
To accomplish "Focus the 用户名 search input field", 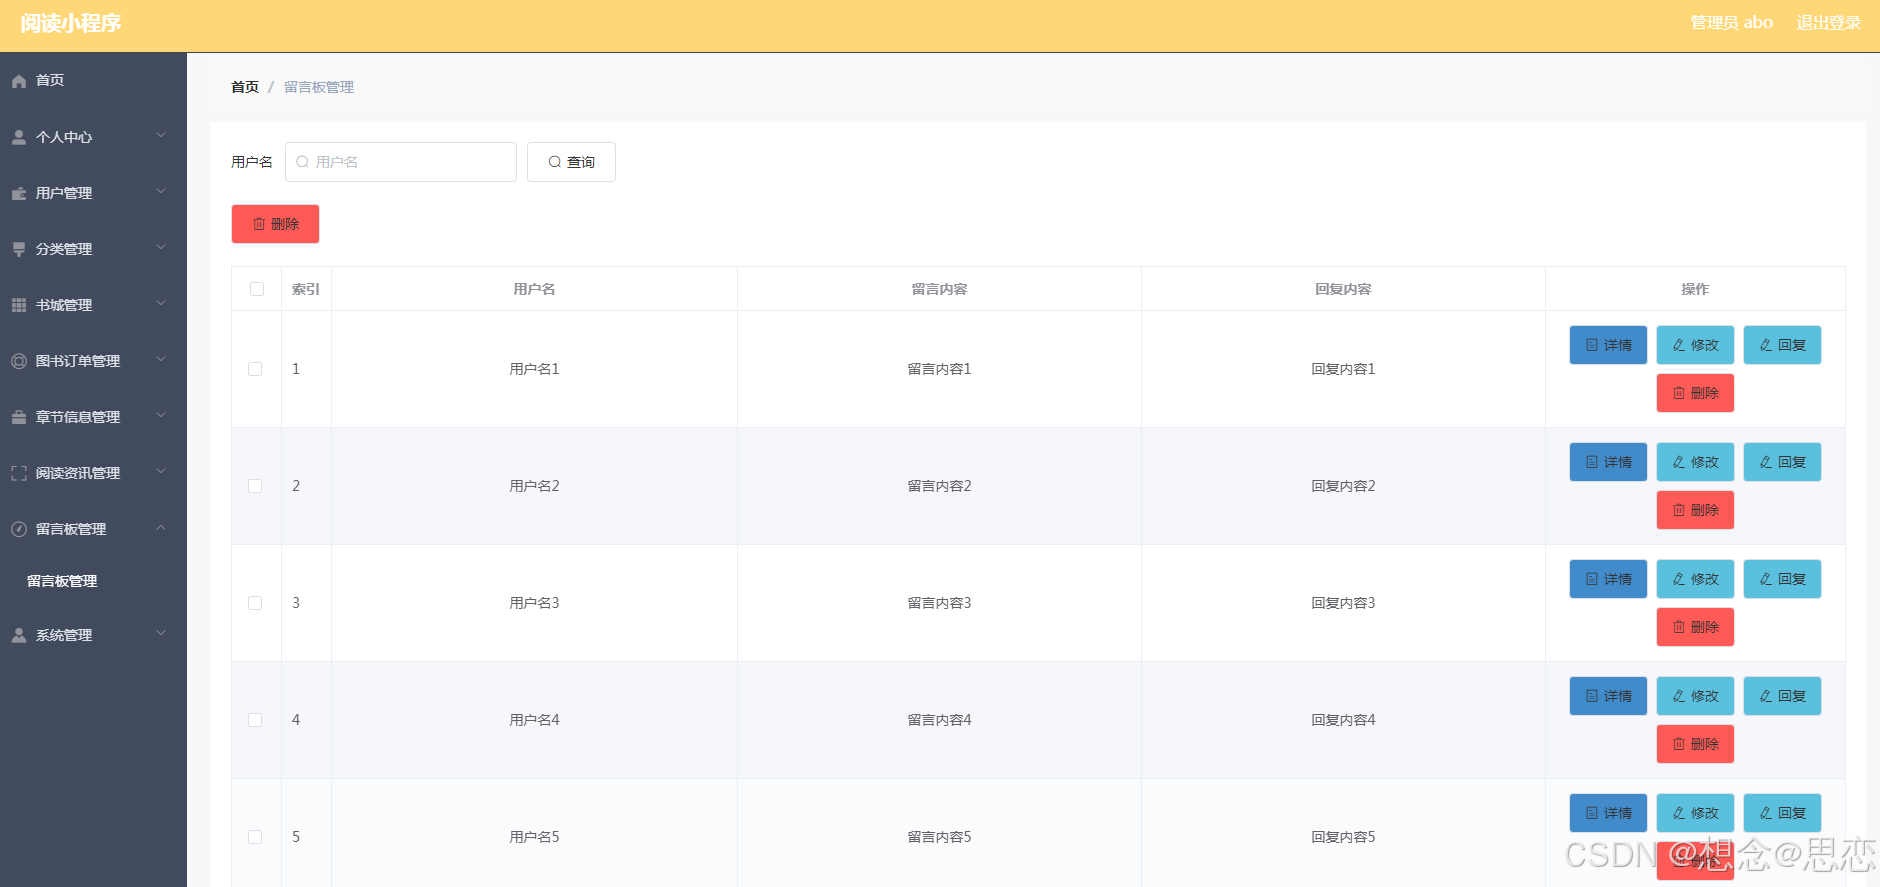I will tap(401, 162).
